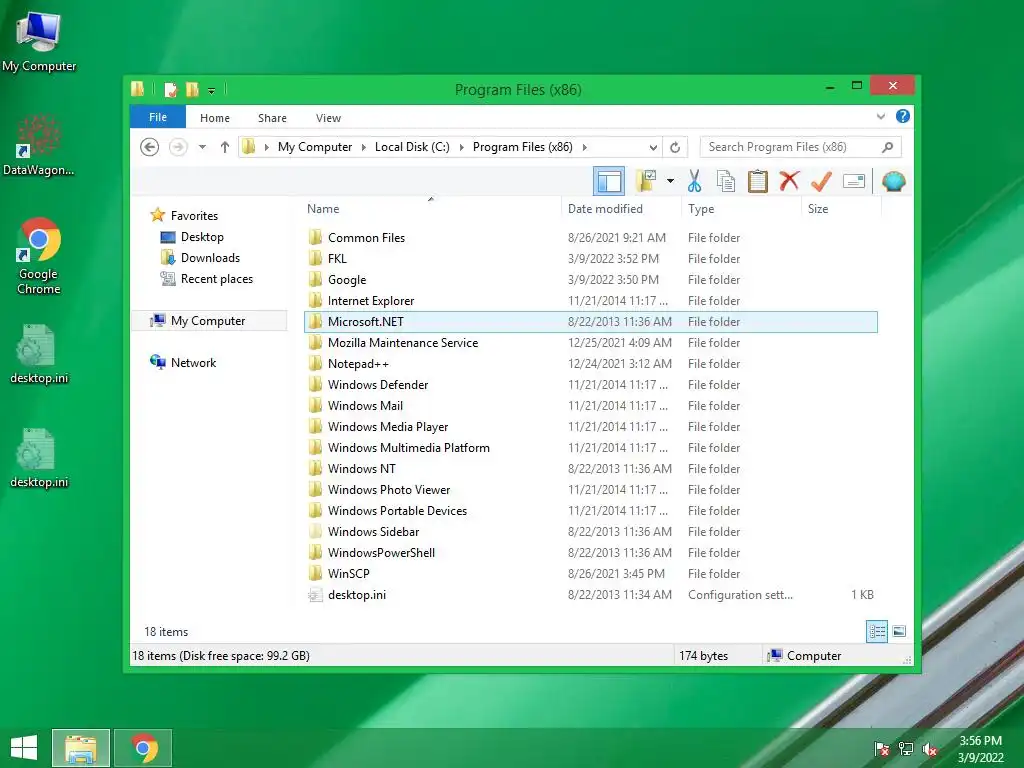Click the muted volume tray icon

[x=929, y=749]
